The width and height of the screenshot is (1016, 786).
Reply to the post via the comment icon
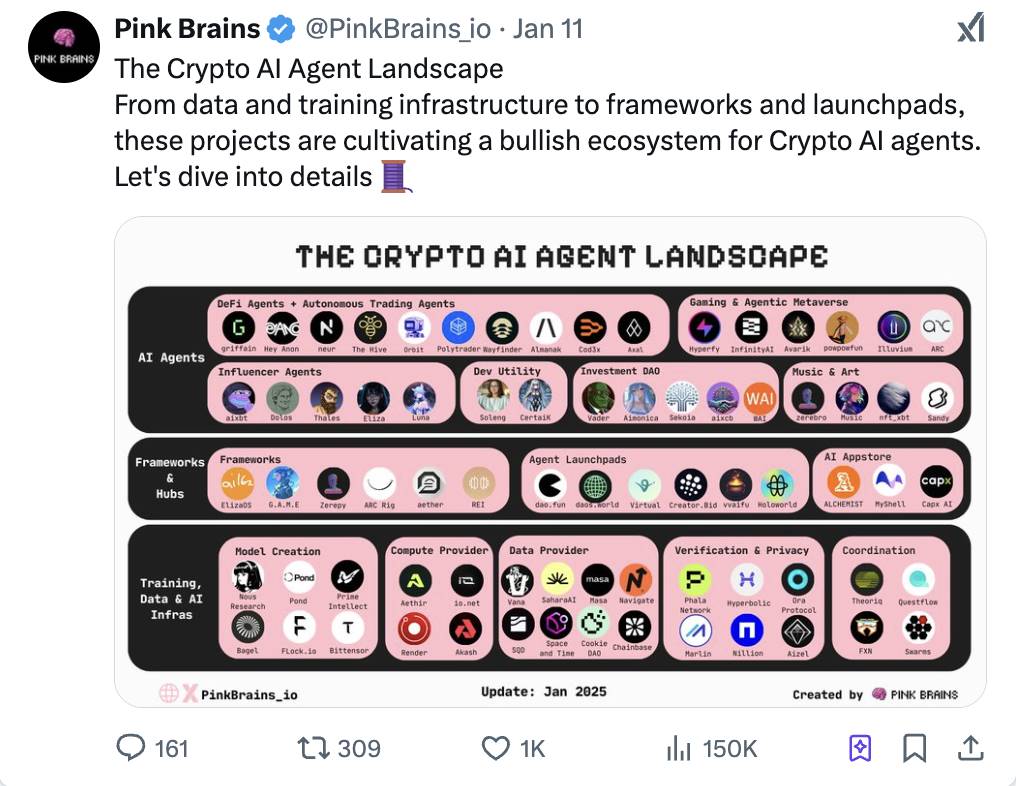(131, 748)
